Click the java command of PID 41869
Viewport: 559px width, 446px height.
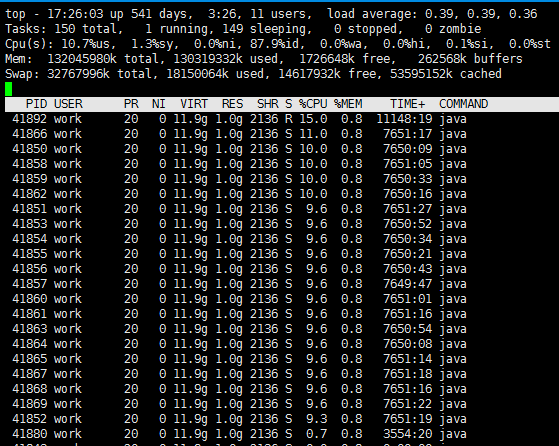(x=453, y=404)
